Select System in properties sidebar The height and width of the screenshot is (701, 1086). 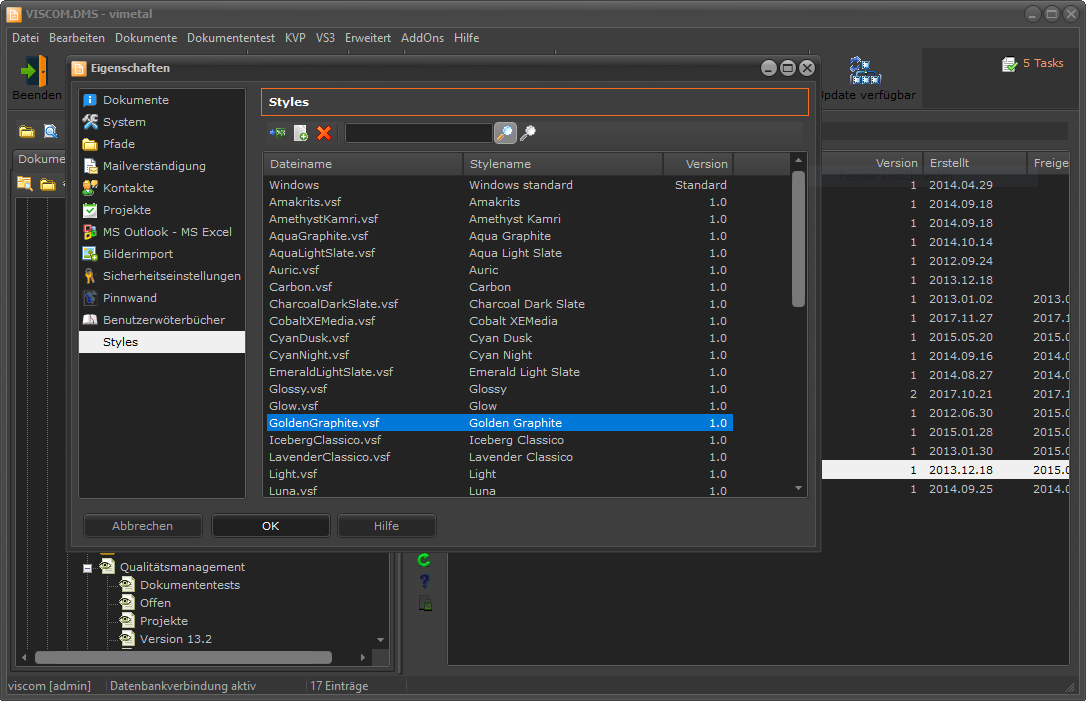(x=162, y=122)
